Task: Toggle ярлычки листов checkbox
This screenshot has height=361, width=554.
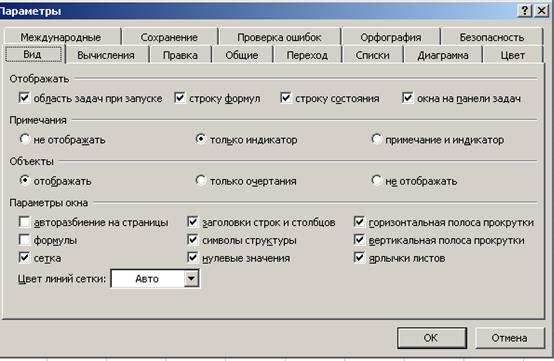Action: click(x=359, y=257)
